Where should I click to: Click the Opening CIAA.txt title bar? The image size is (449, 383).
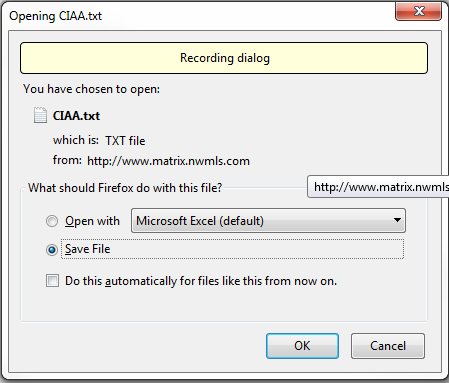[200, 15]
